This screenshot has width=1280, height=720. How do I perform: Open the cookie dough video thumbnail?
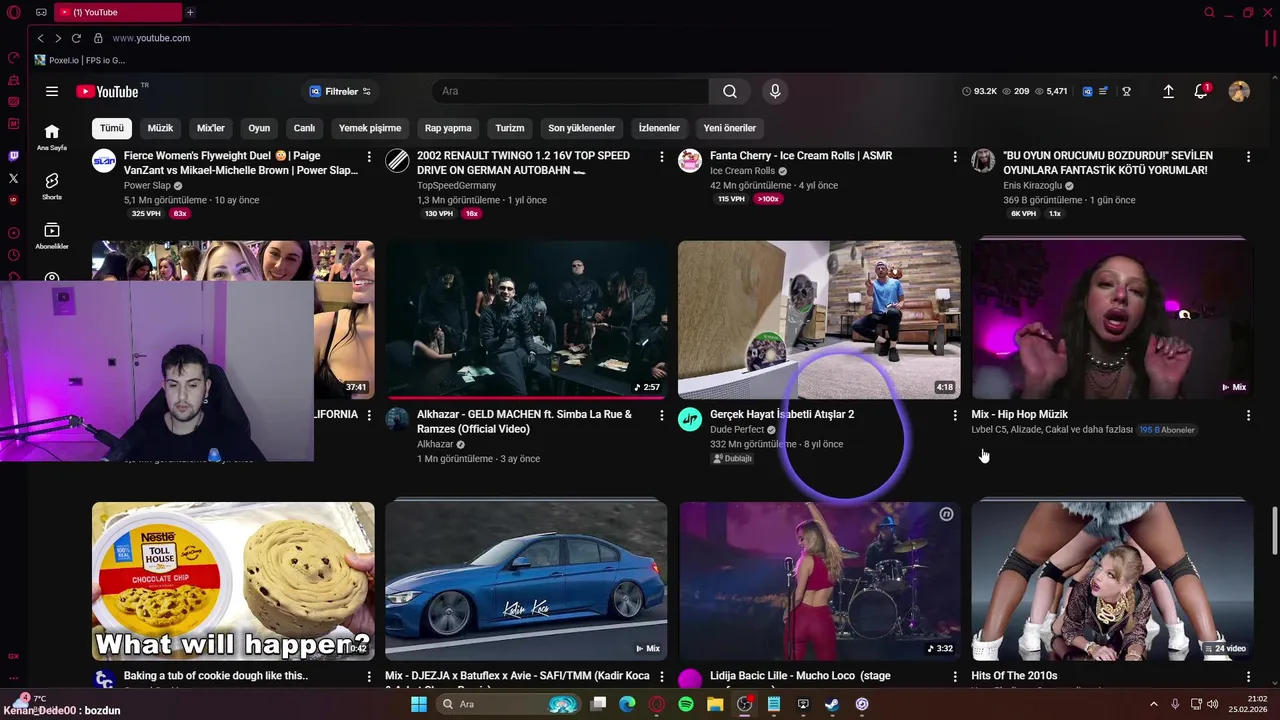pos(233,581)
